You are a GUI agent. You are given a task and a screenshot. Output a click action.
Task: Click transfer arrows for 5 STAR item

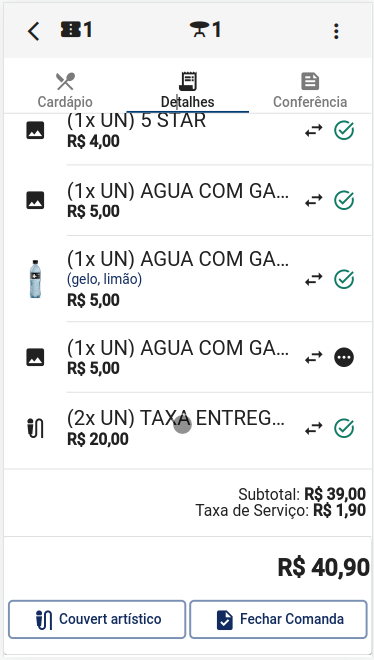[314, 130]
